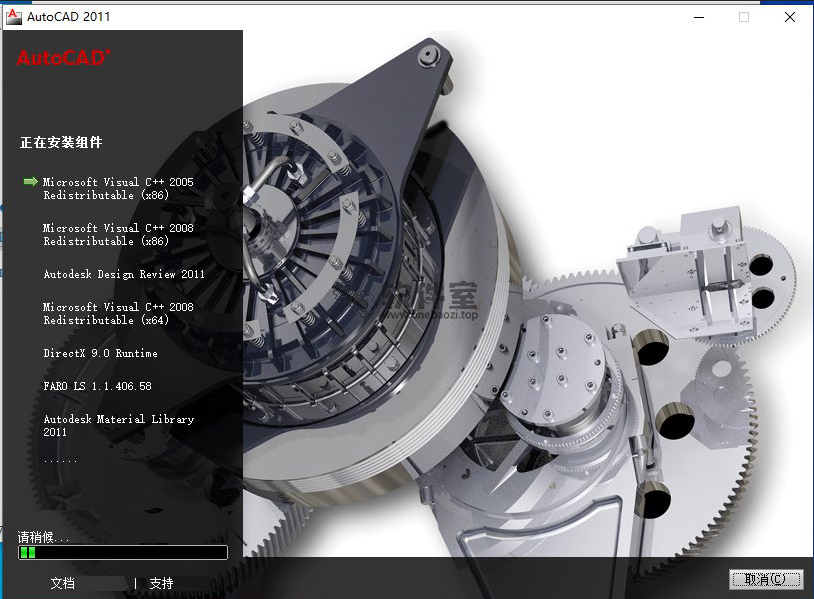The width and height of the screenshot is (814, 599).
Task: Click the disabled maximize window button
Action: (743, 16)
